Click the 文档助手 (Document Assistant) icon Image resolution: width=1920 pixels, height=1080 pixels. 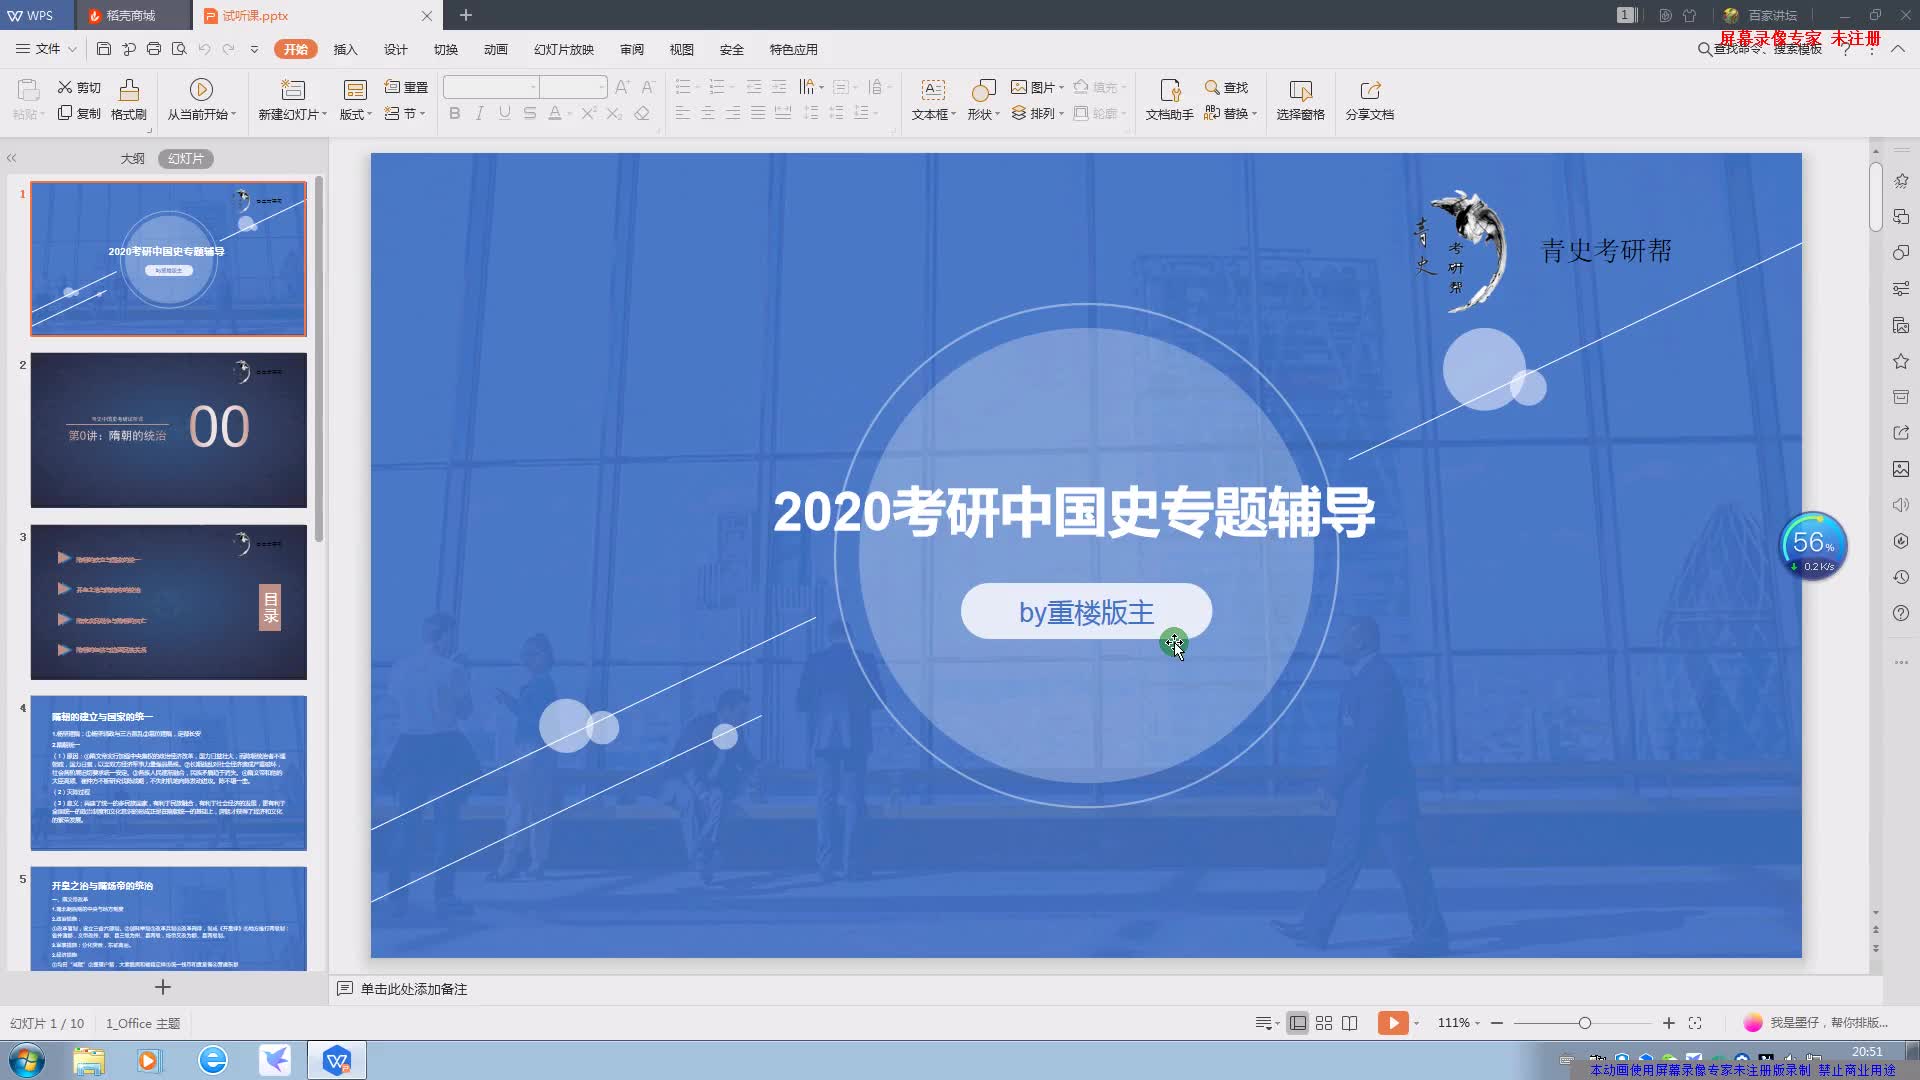[1168, 98]
